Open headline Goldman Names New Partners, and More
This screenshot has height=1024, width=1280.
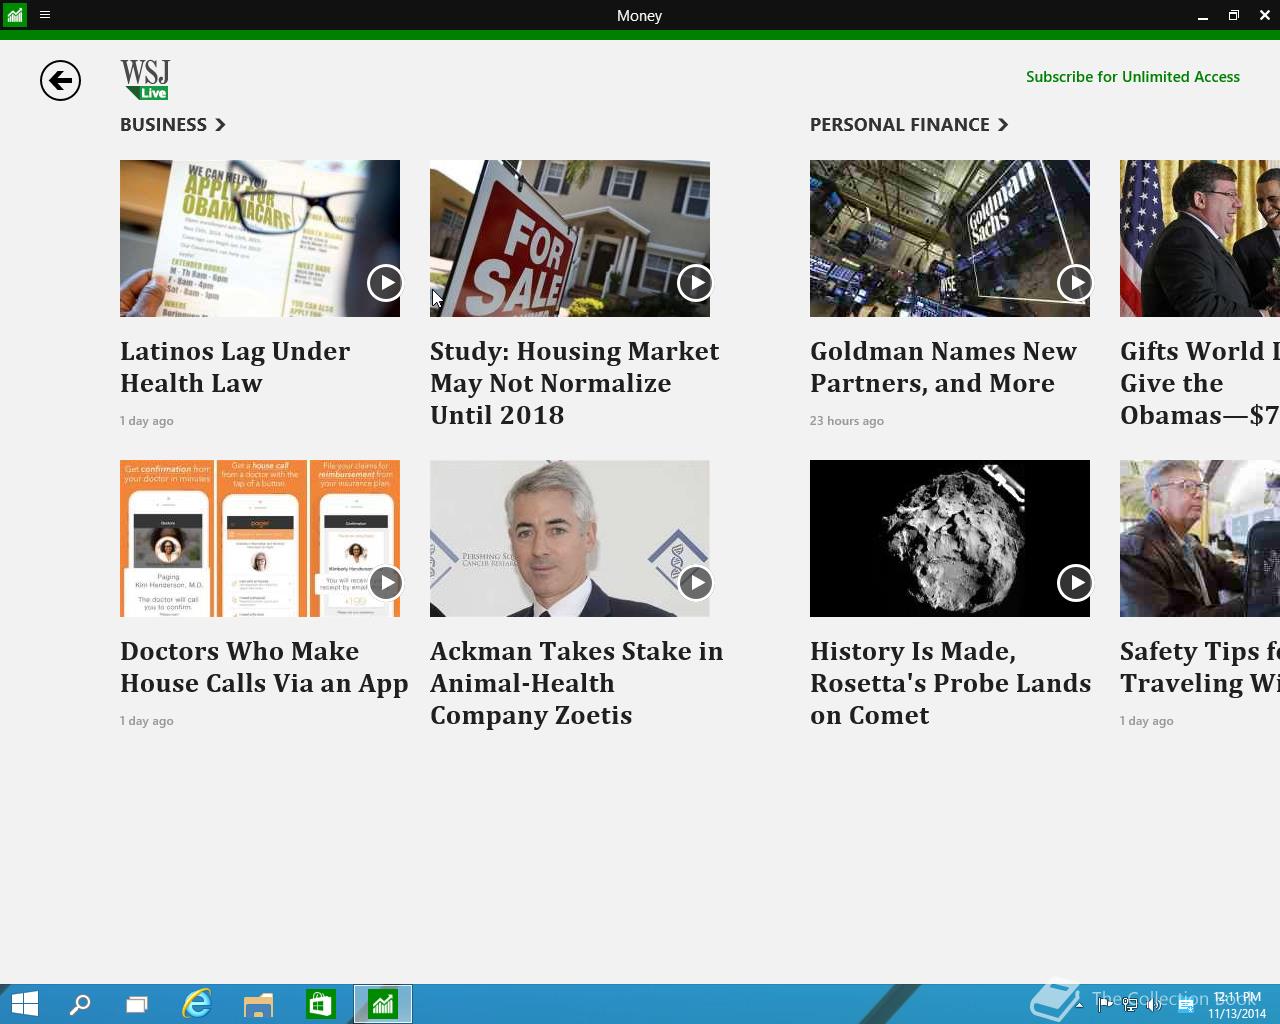[943, 367]
